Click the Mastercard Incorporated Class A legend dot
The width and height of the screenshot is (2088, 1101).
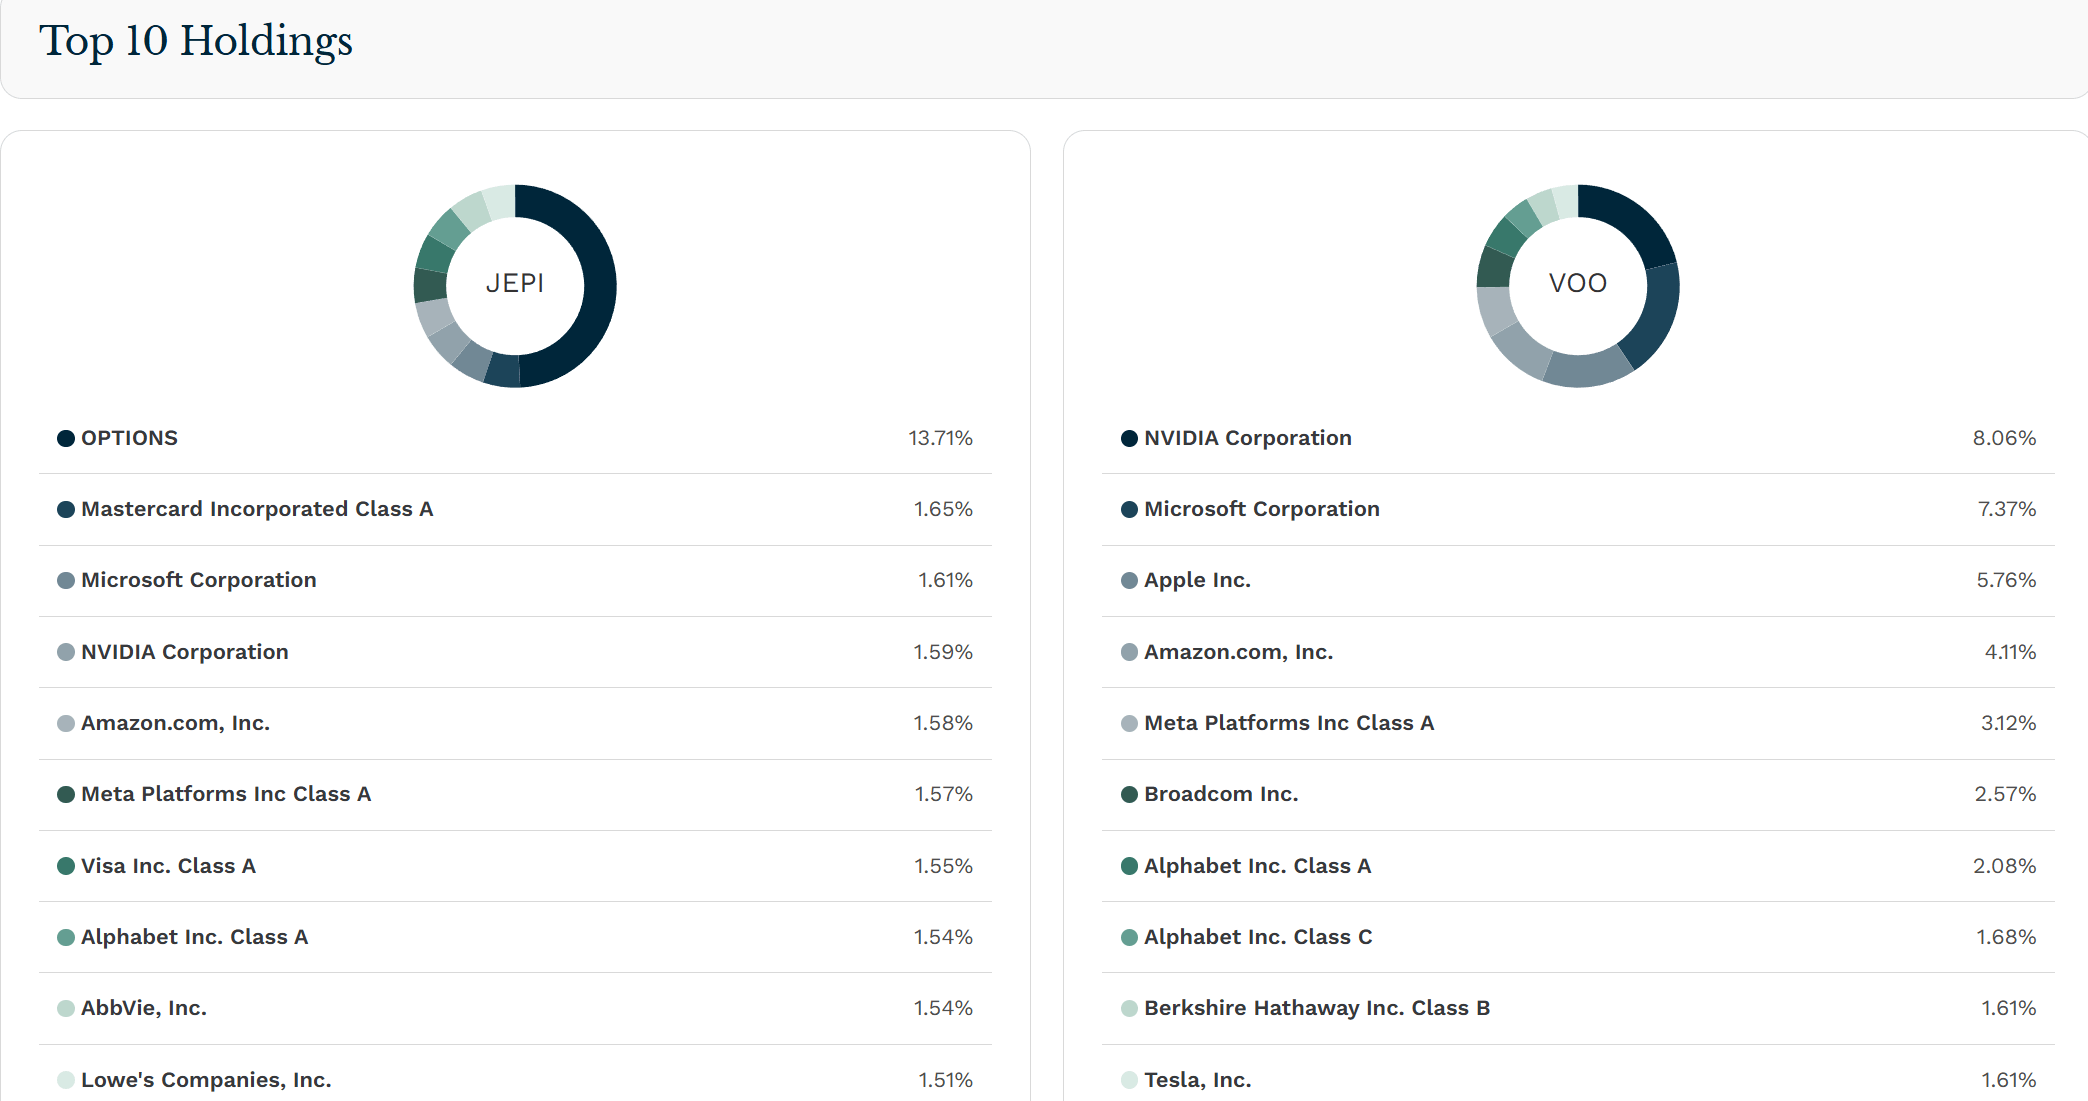click(66, 509)
